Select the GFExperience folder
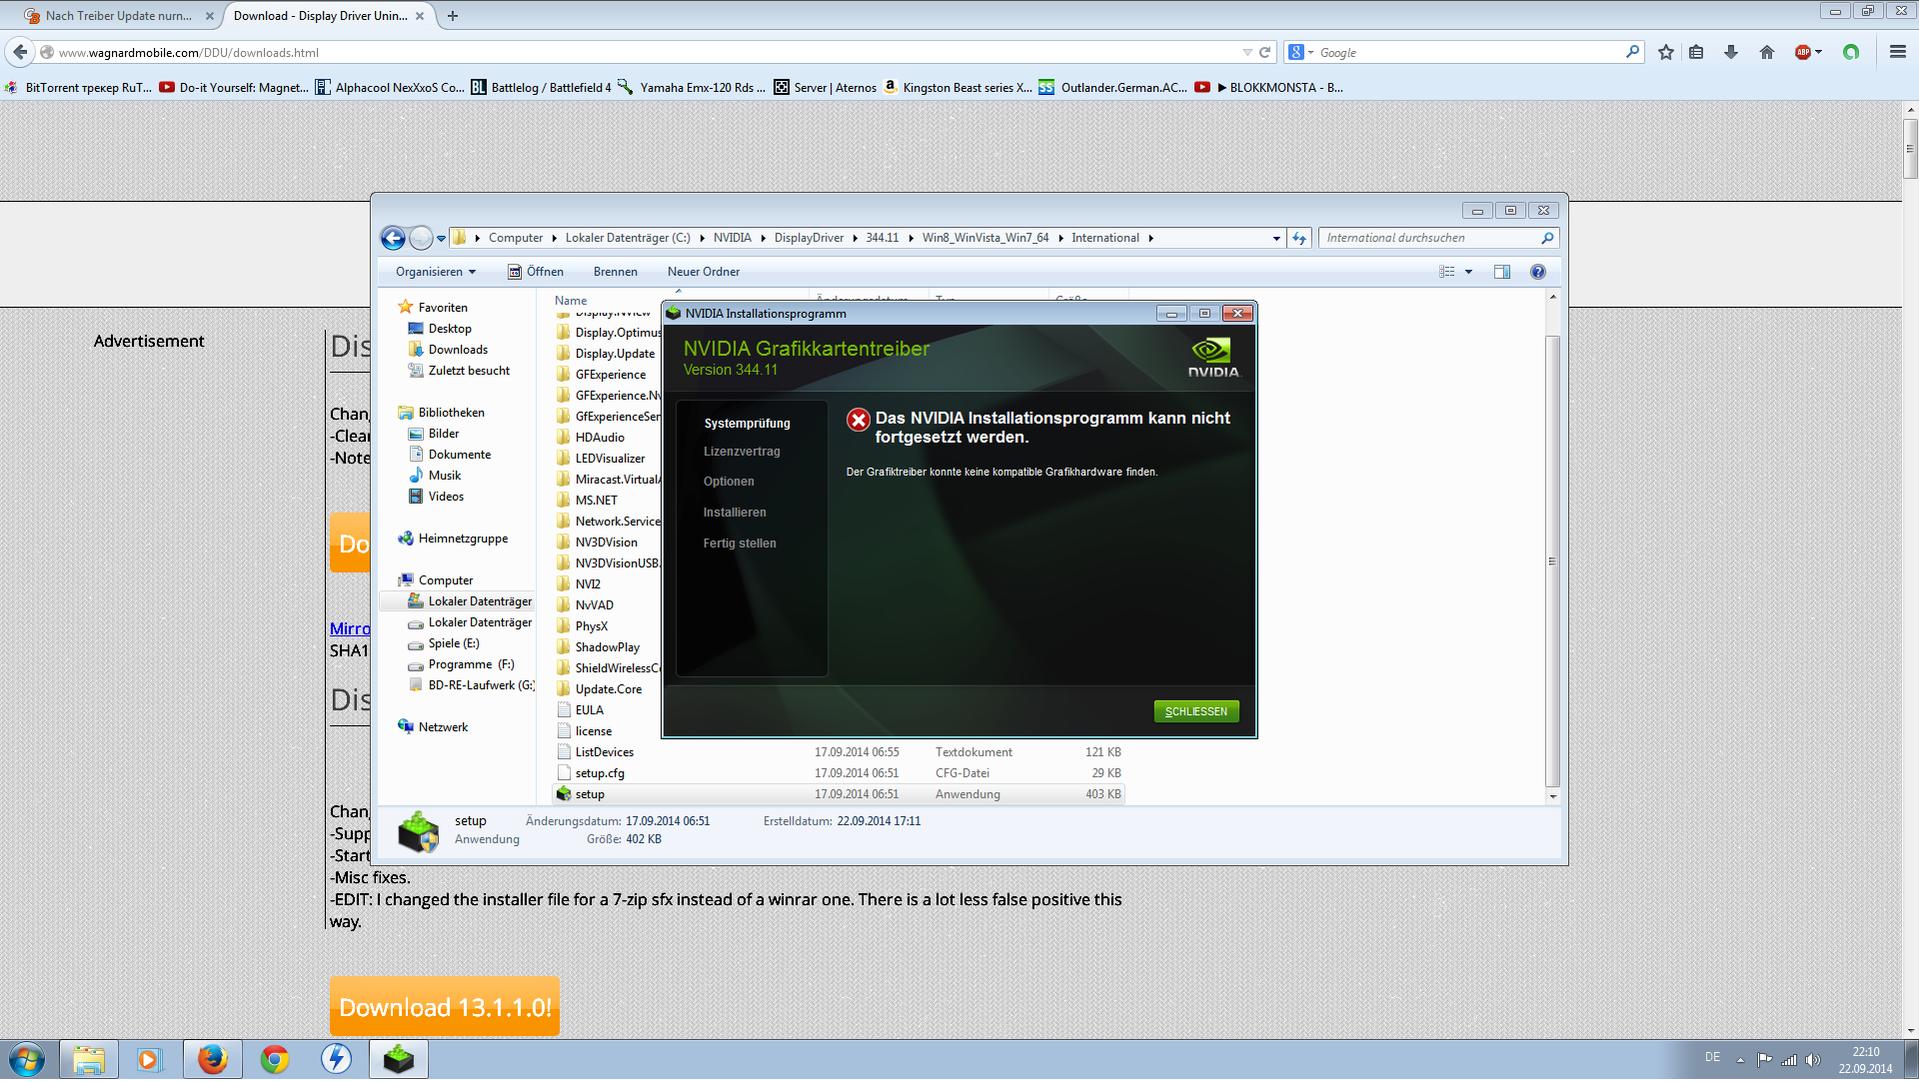The image size is (1919, 1082). click(609, 375)
